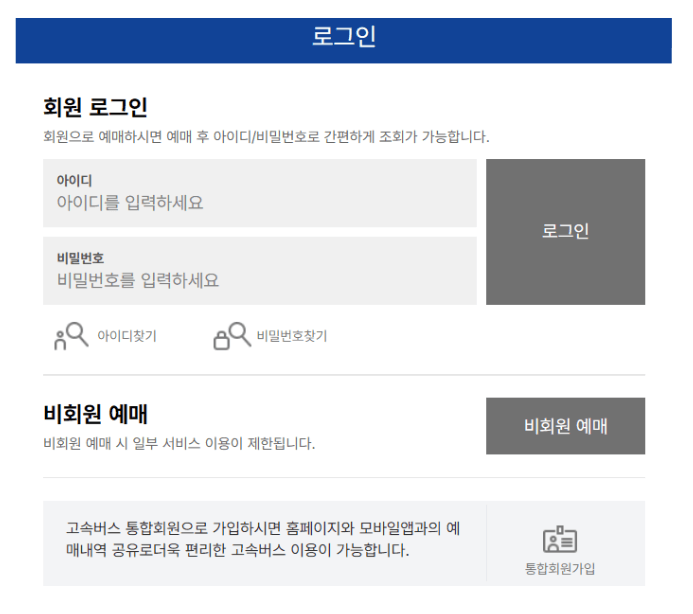Click the 회원 로그인 heading
The width and height of the screenshot is (693, 614).
[x=95, y=107]
